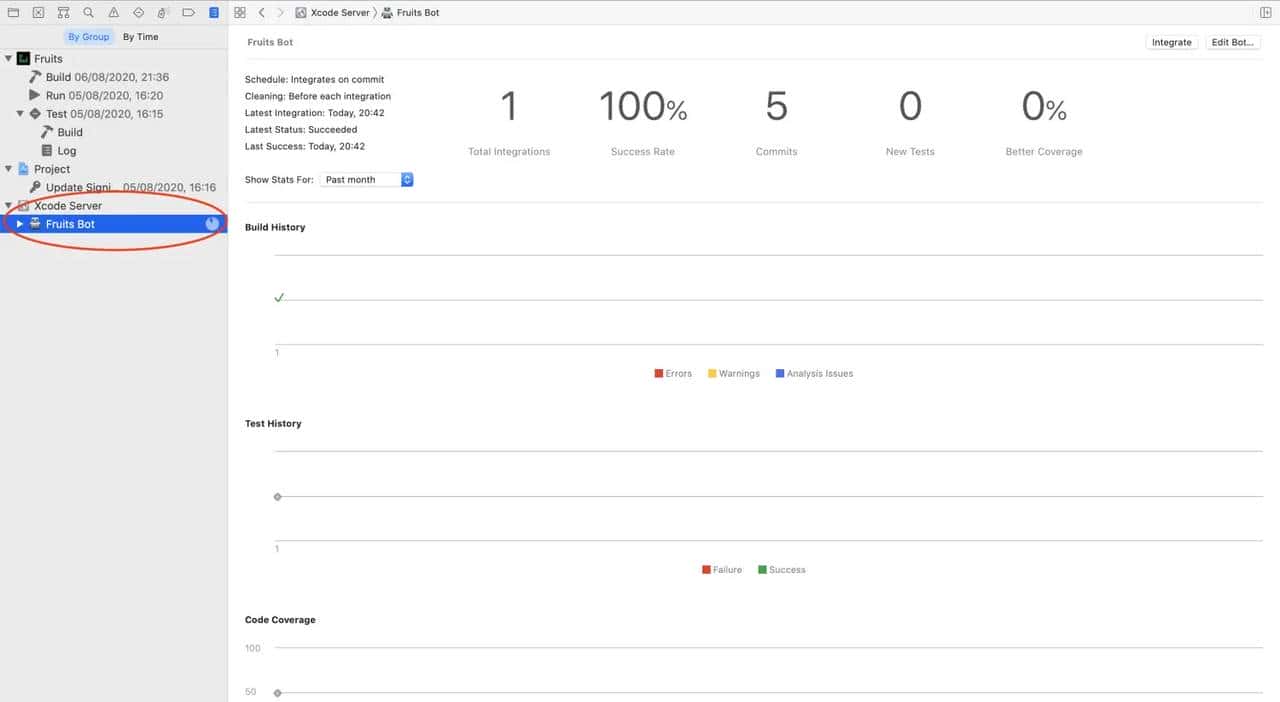This screenshot has height=702, width=1280.
Task: Open the Breakpoint navigator icon
Action: [188, 13]
